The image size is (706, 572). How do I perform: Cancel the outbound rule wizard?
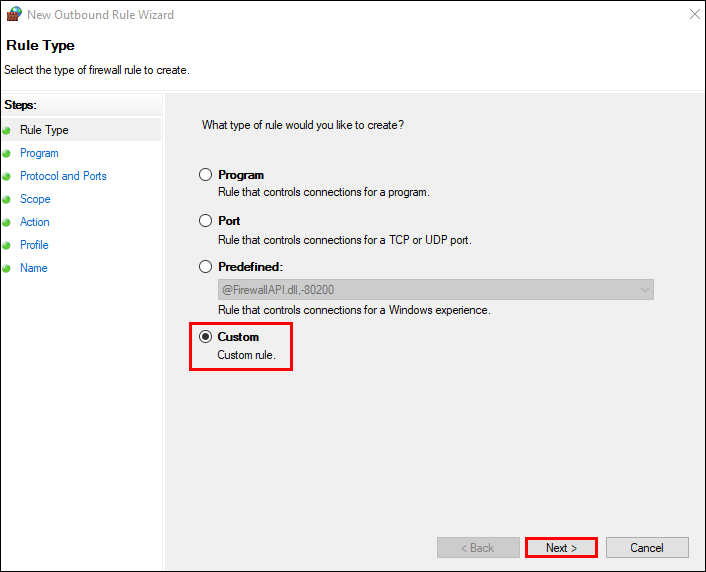click(x=647, y=548)
